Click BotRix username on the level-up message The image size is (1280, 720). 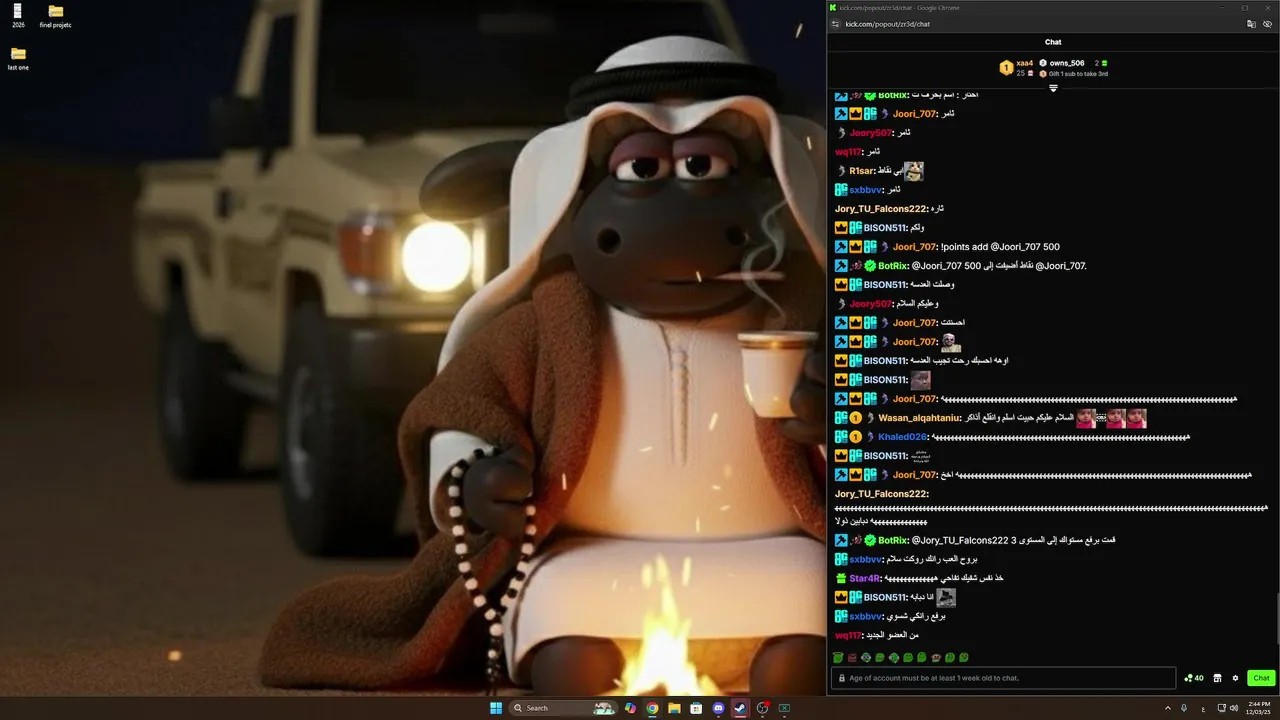coord(894,540)
